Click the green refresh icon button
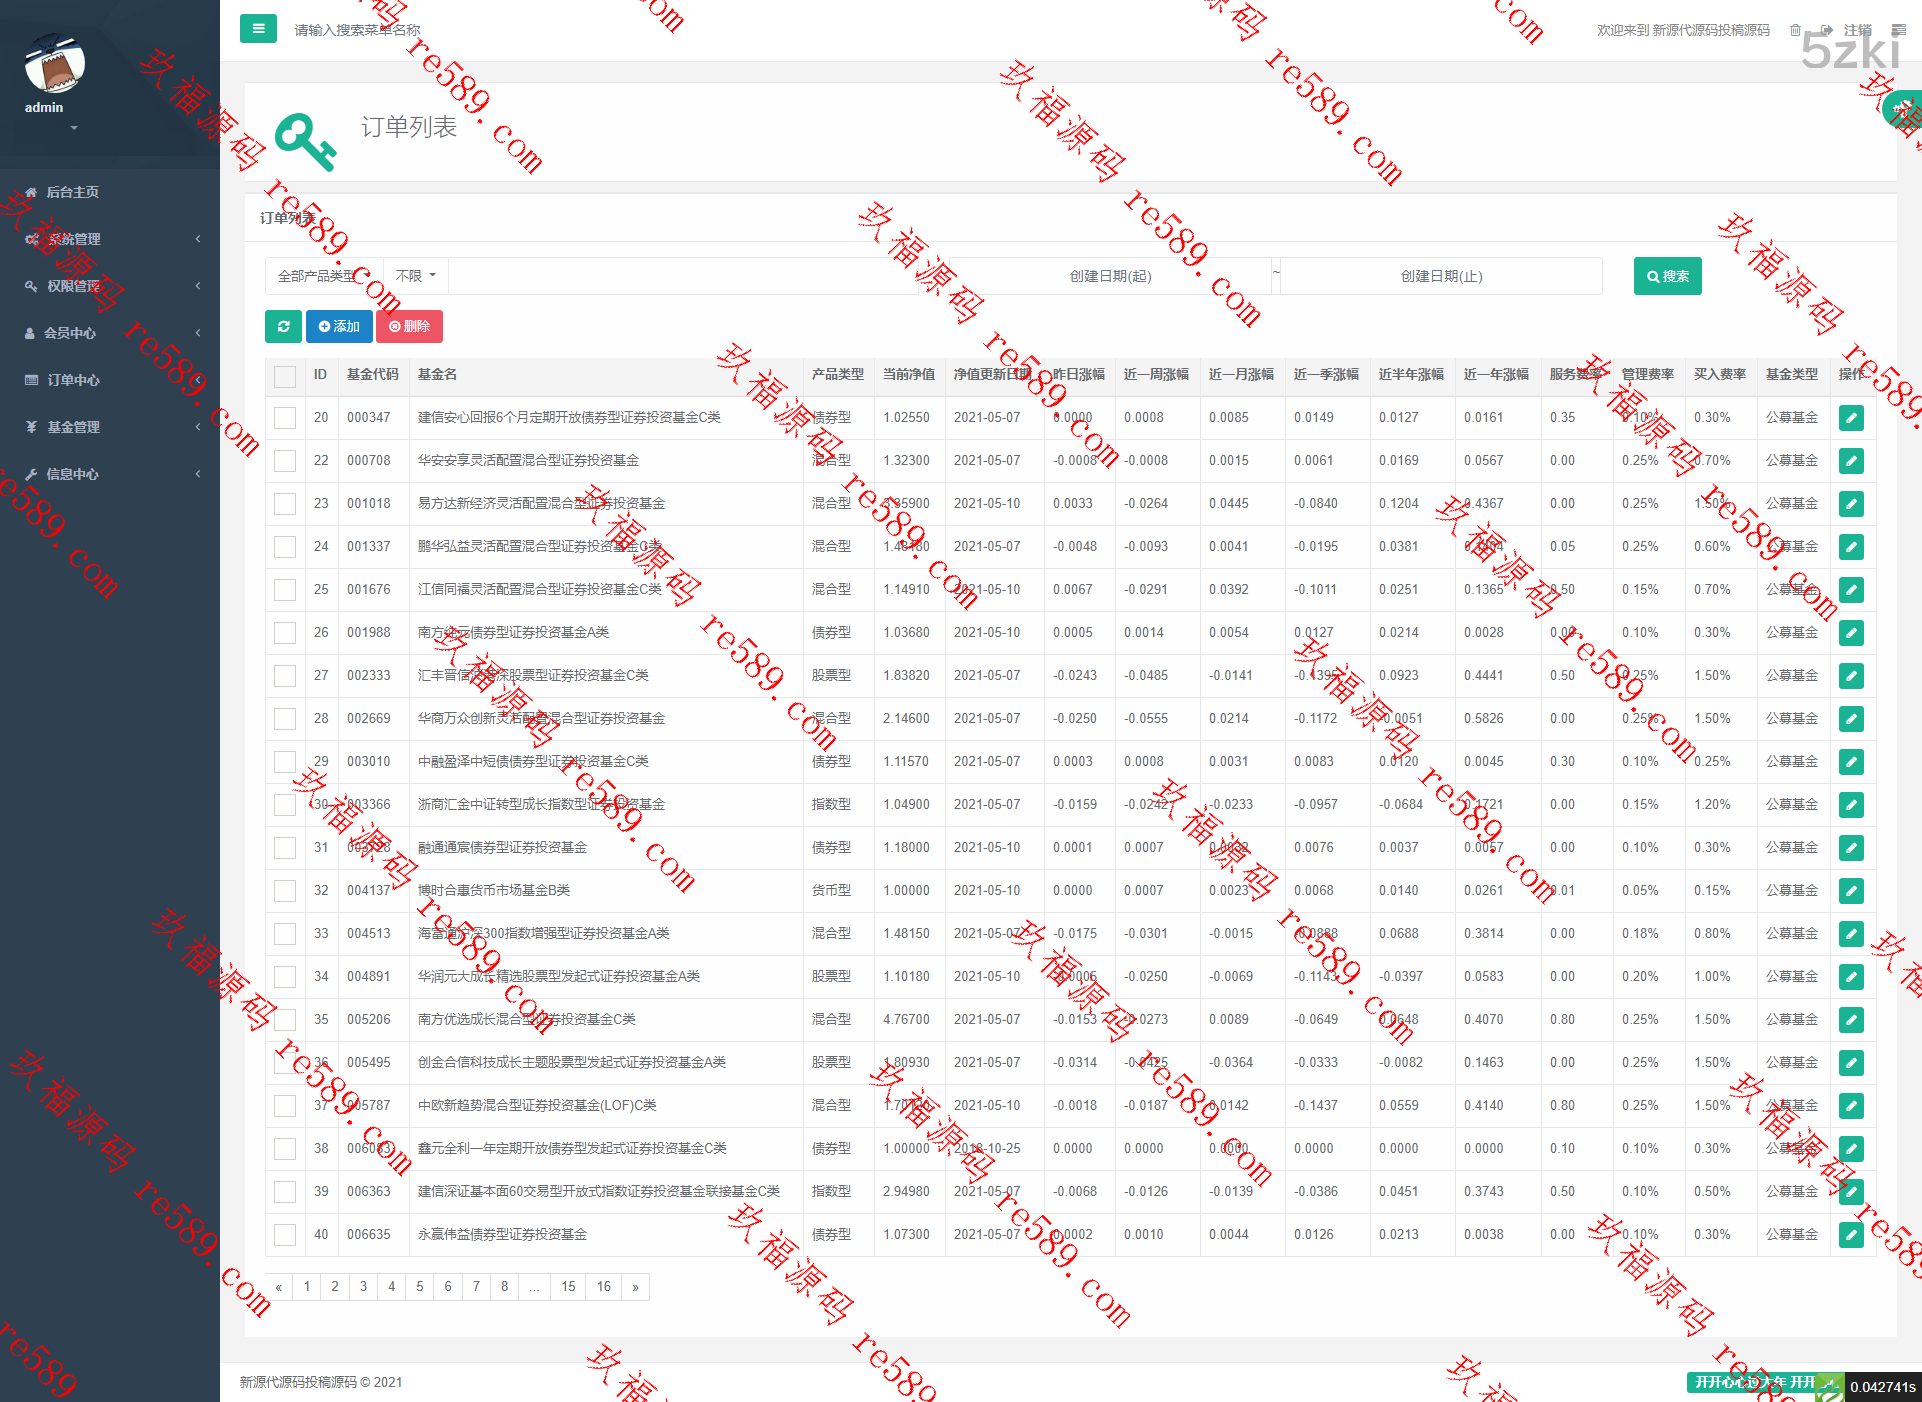1922x1402 pixels. pyautogui.click(x=283, y=326)
